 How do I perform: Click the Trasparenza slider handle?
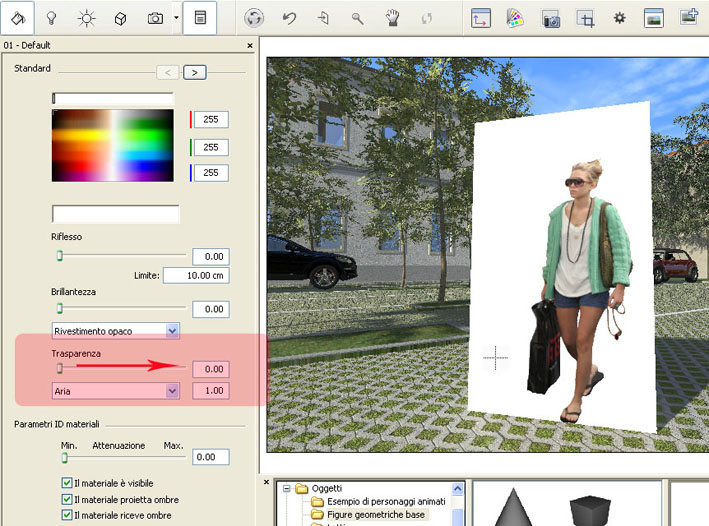[59, 368]
